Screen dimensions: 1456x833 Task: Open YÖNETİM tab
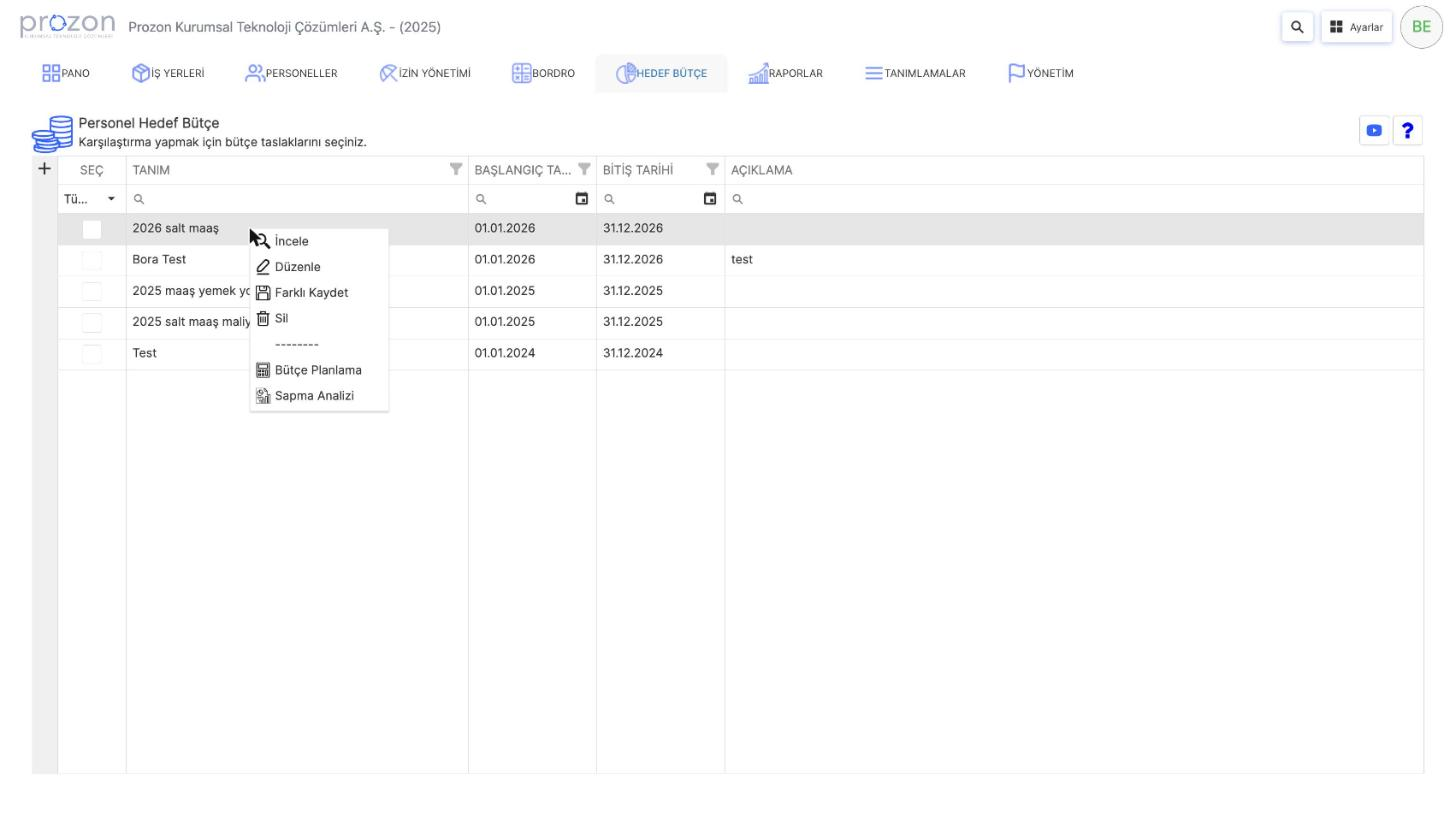point(1040,73)
